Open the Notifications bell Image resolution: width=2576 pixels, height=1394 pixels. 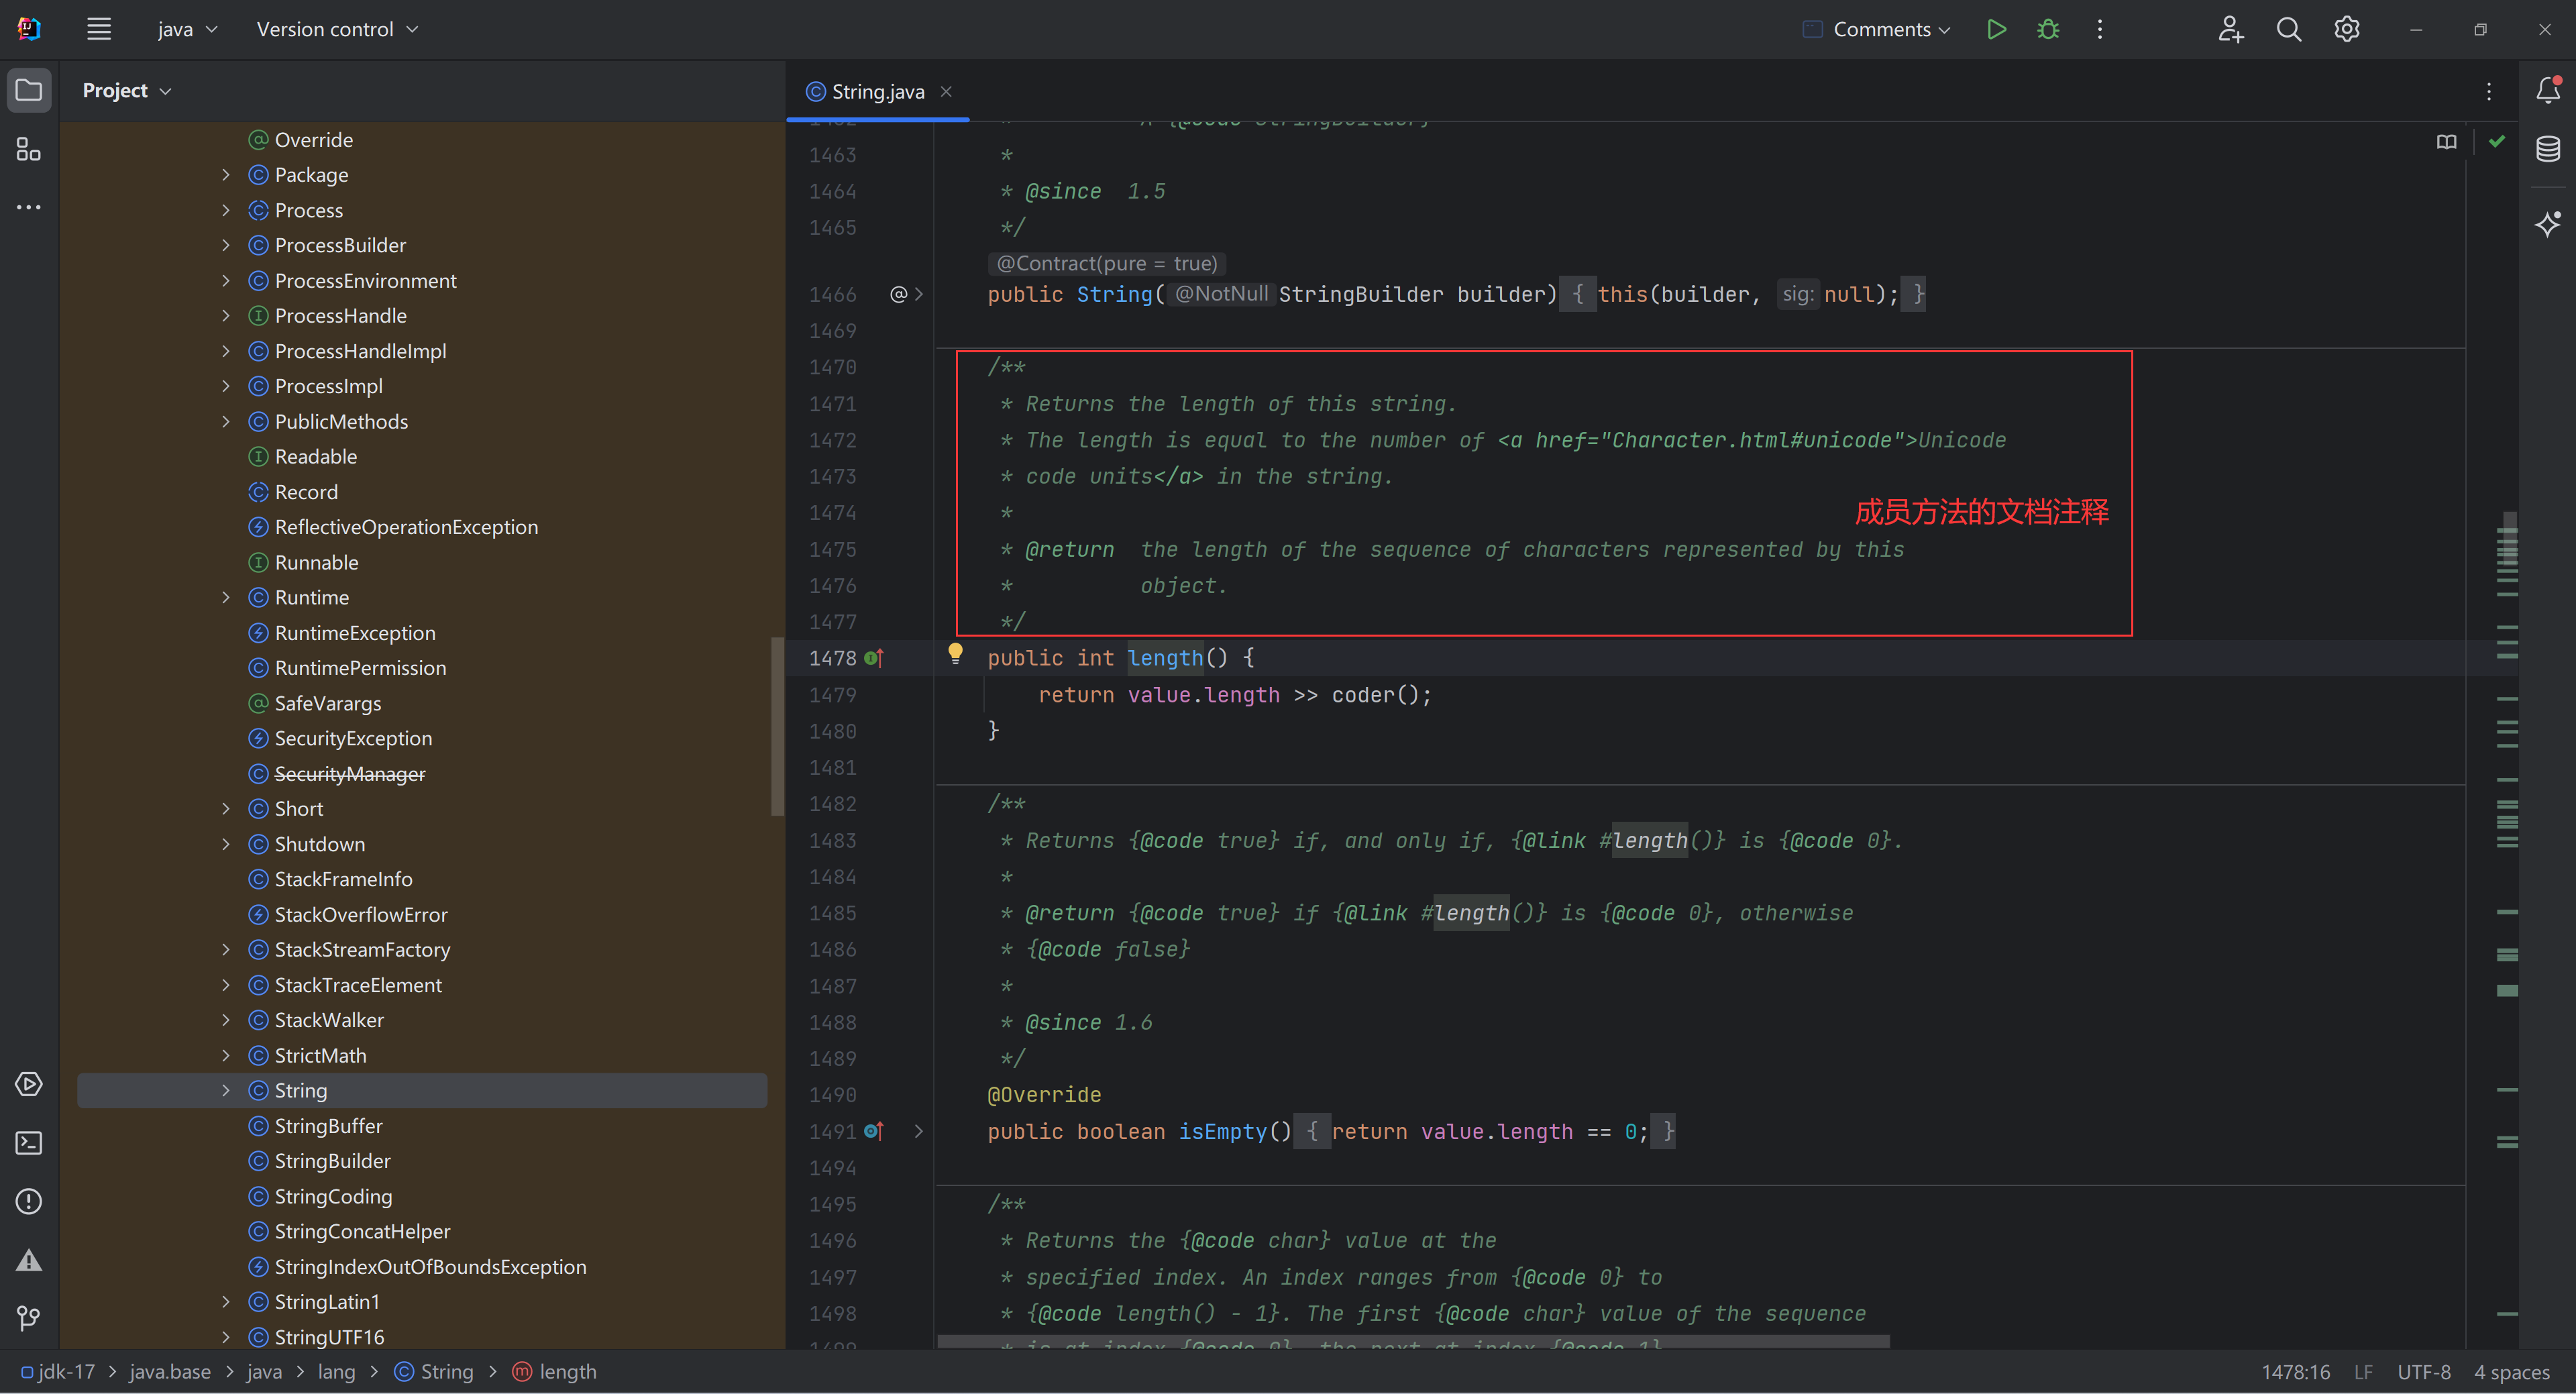click(x=2548, y=90)
